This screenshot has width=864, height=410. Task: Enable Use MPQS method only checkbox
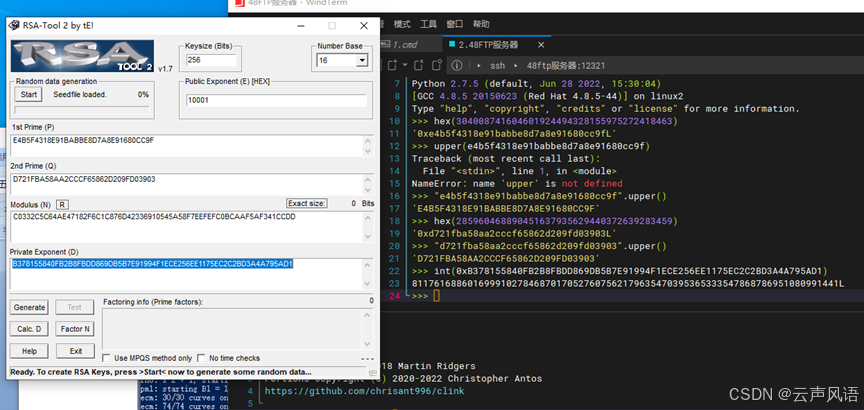coord(106,358)
